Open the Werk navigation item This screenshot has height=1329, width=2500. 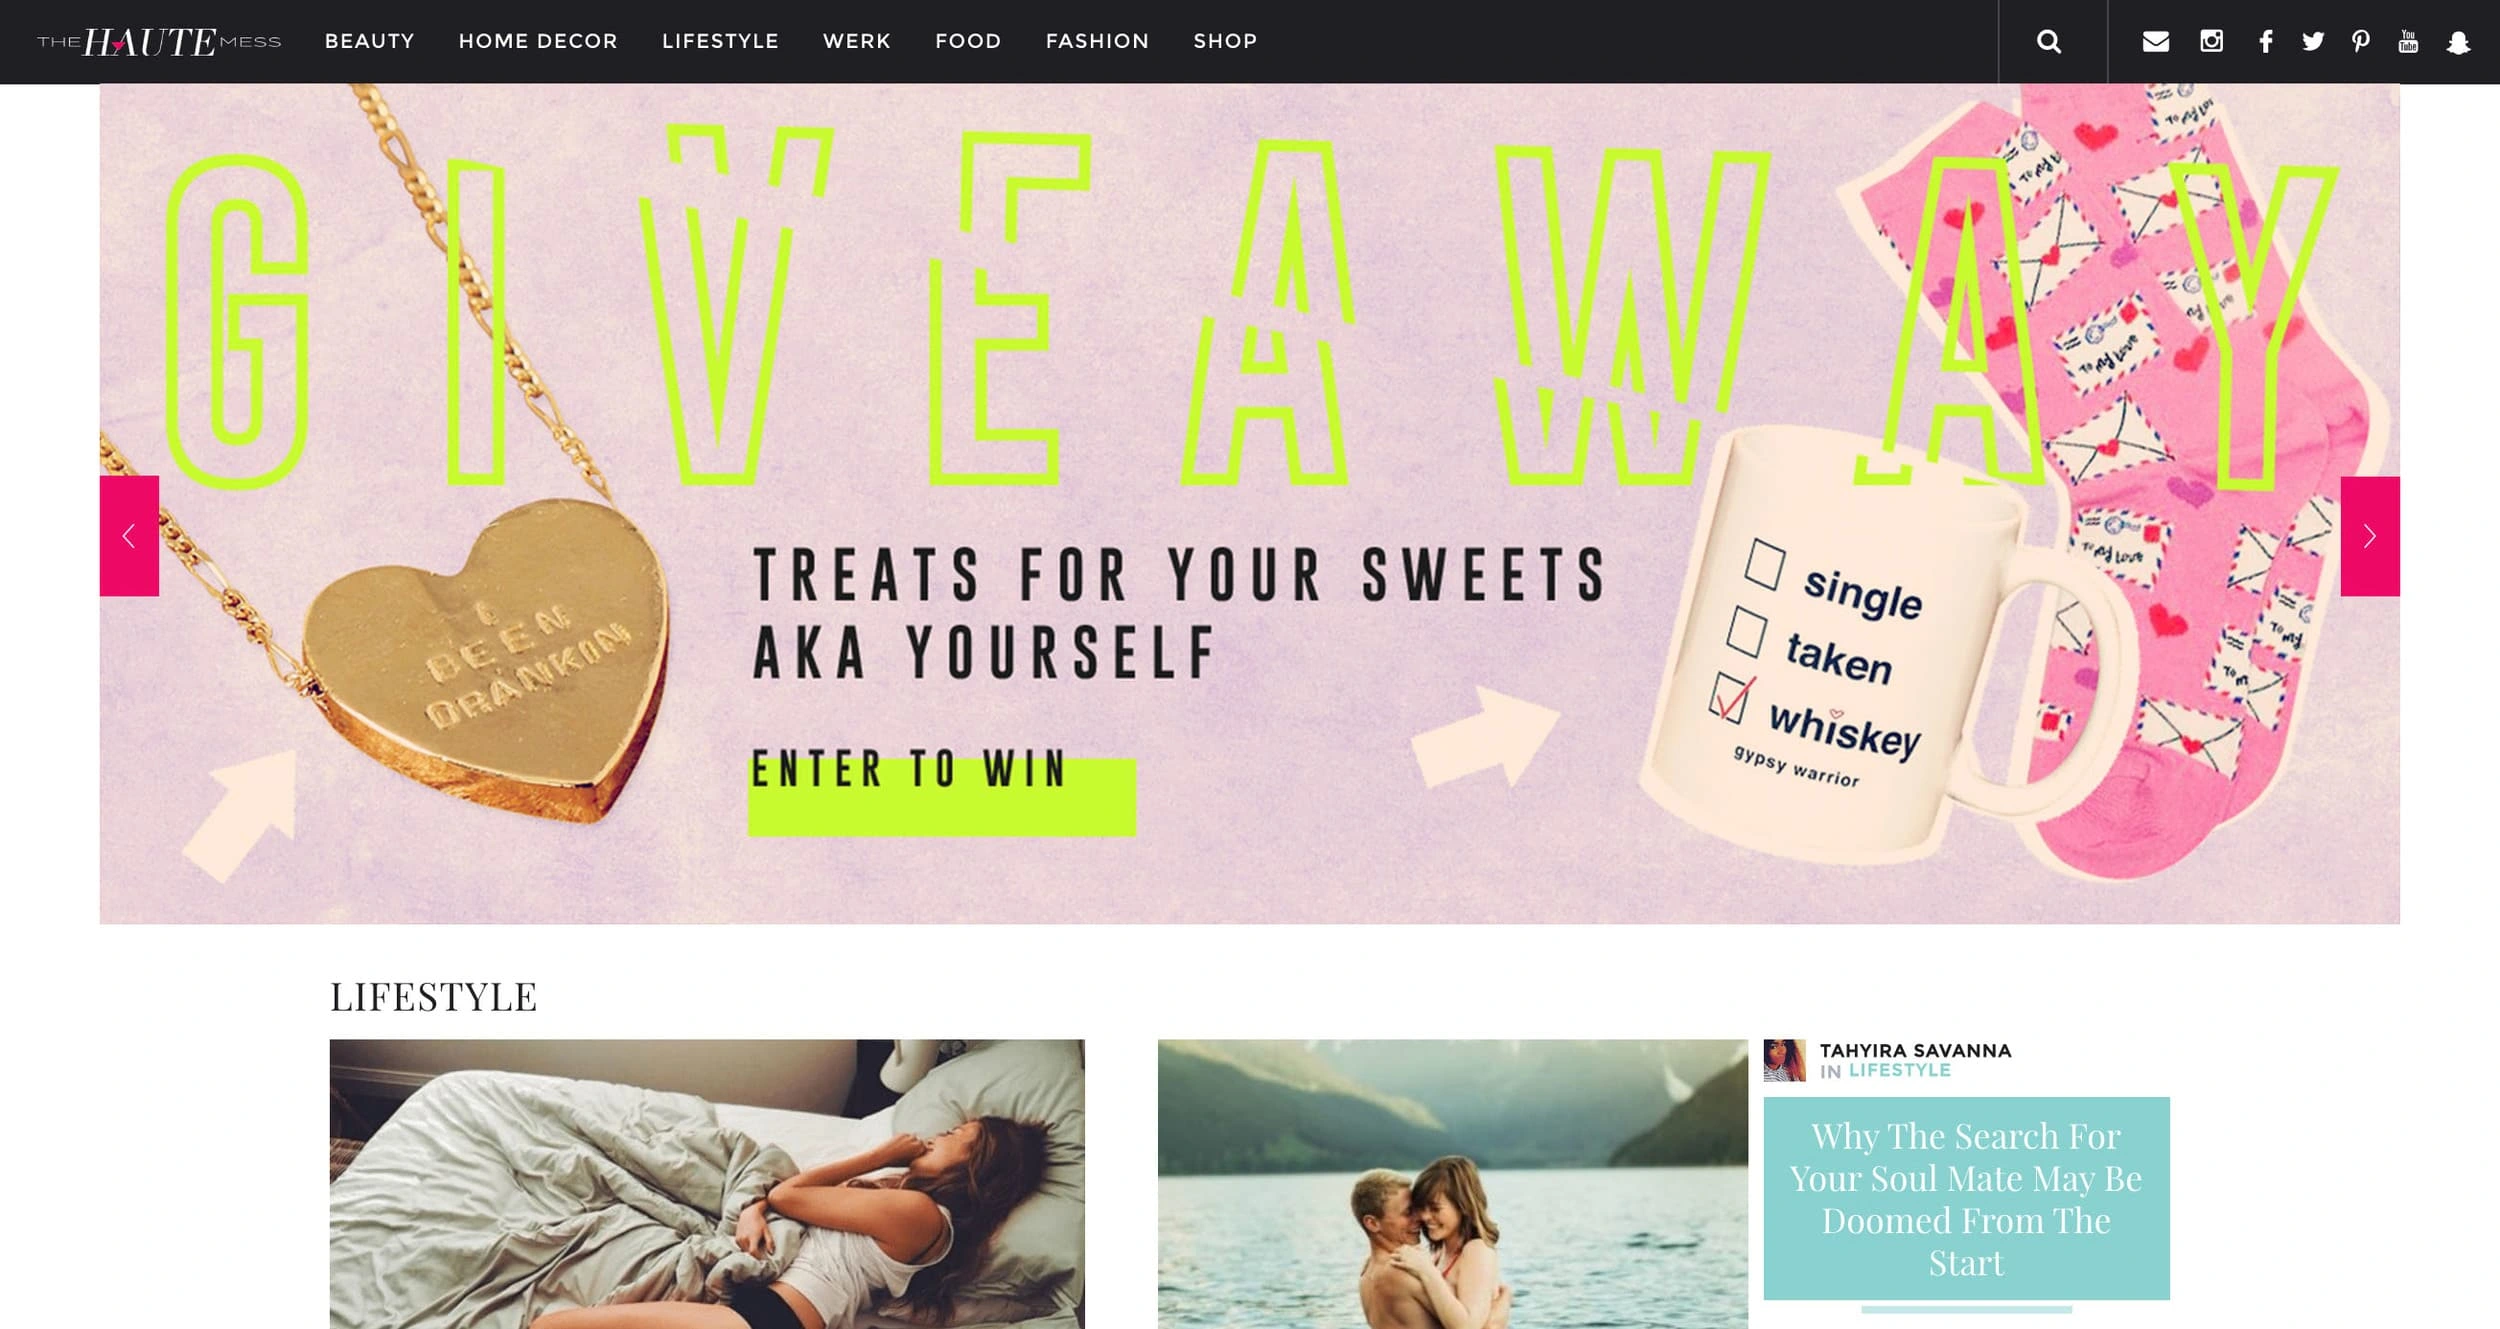[857, 41]
